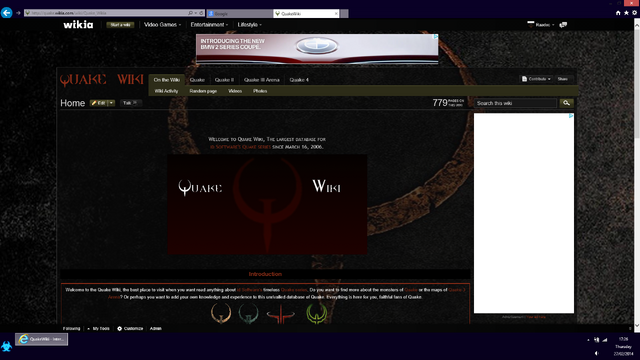
Task: Open the Wiki Activity link
Action: (x=166, y=91)
